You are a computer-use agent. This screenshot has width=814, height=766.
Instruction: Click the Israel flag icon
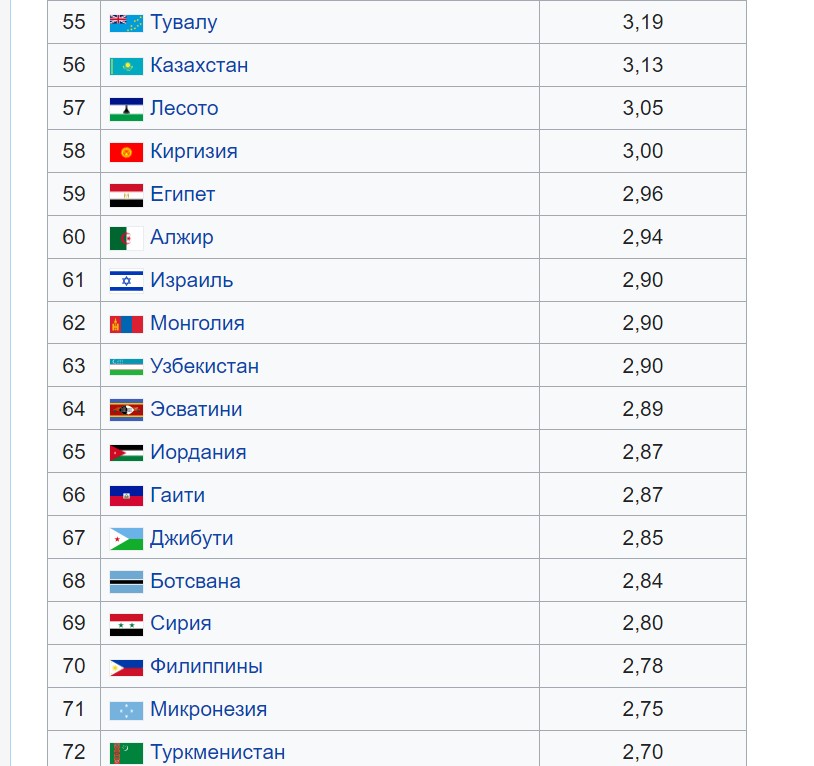(x=126, y=281)
